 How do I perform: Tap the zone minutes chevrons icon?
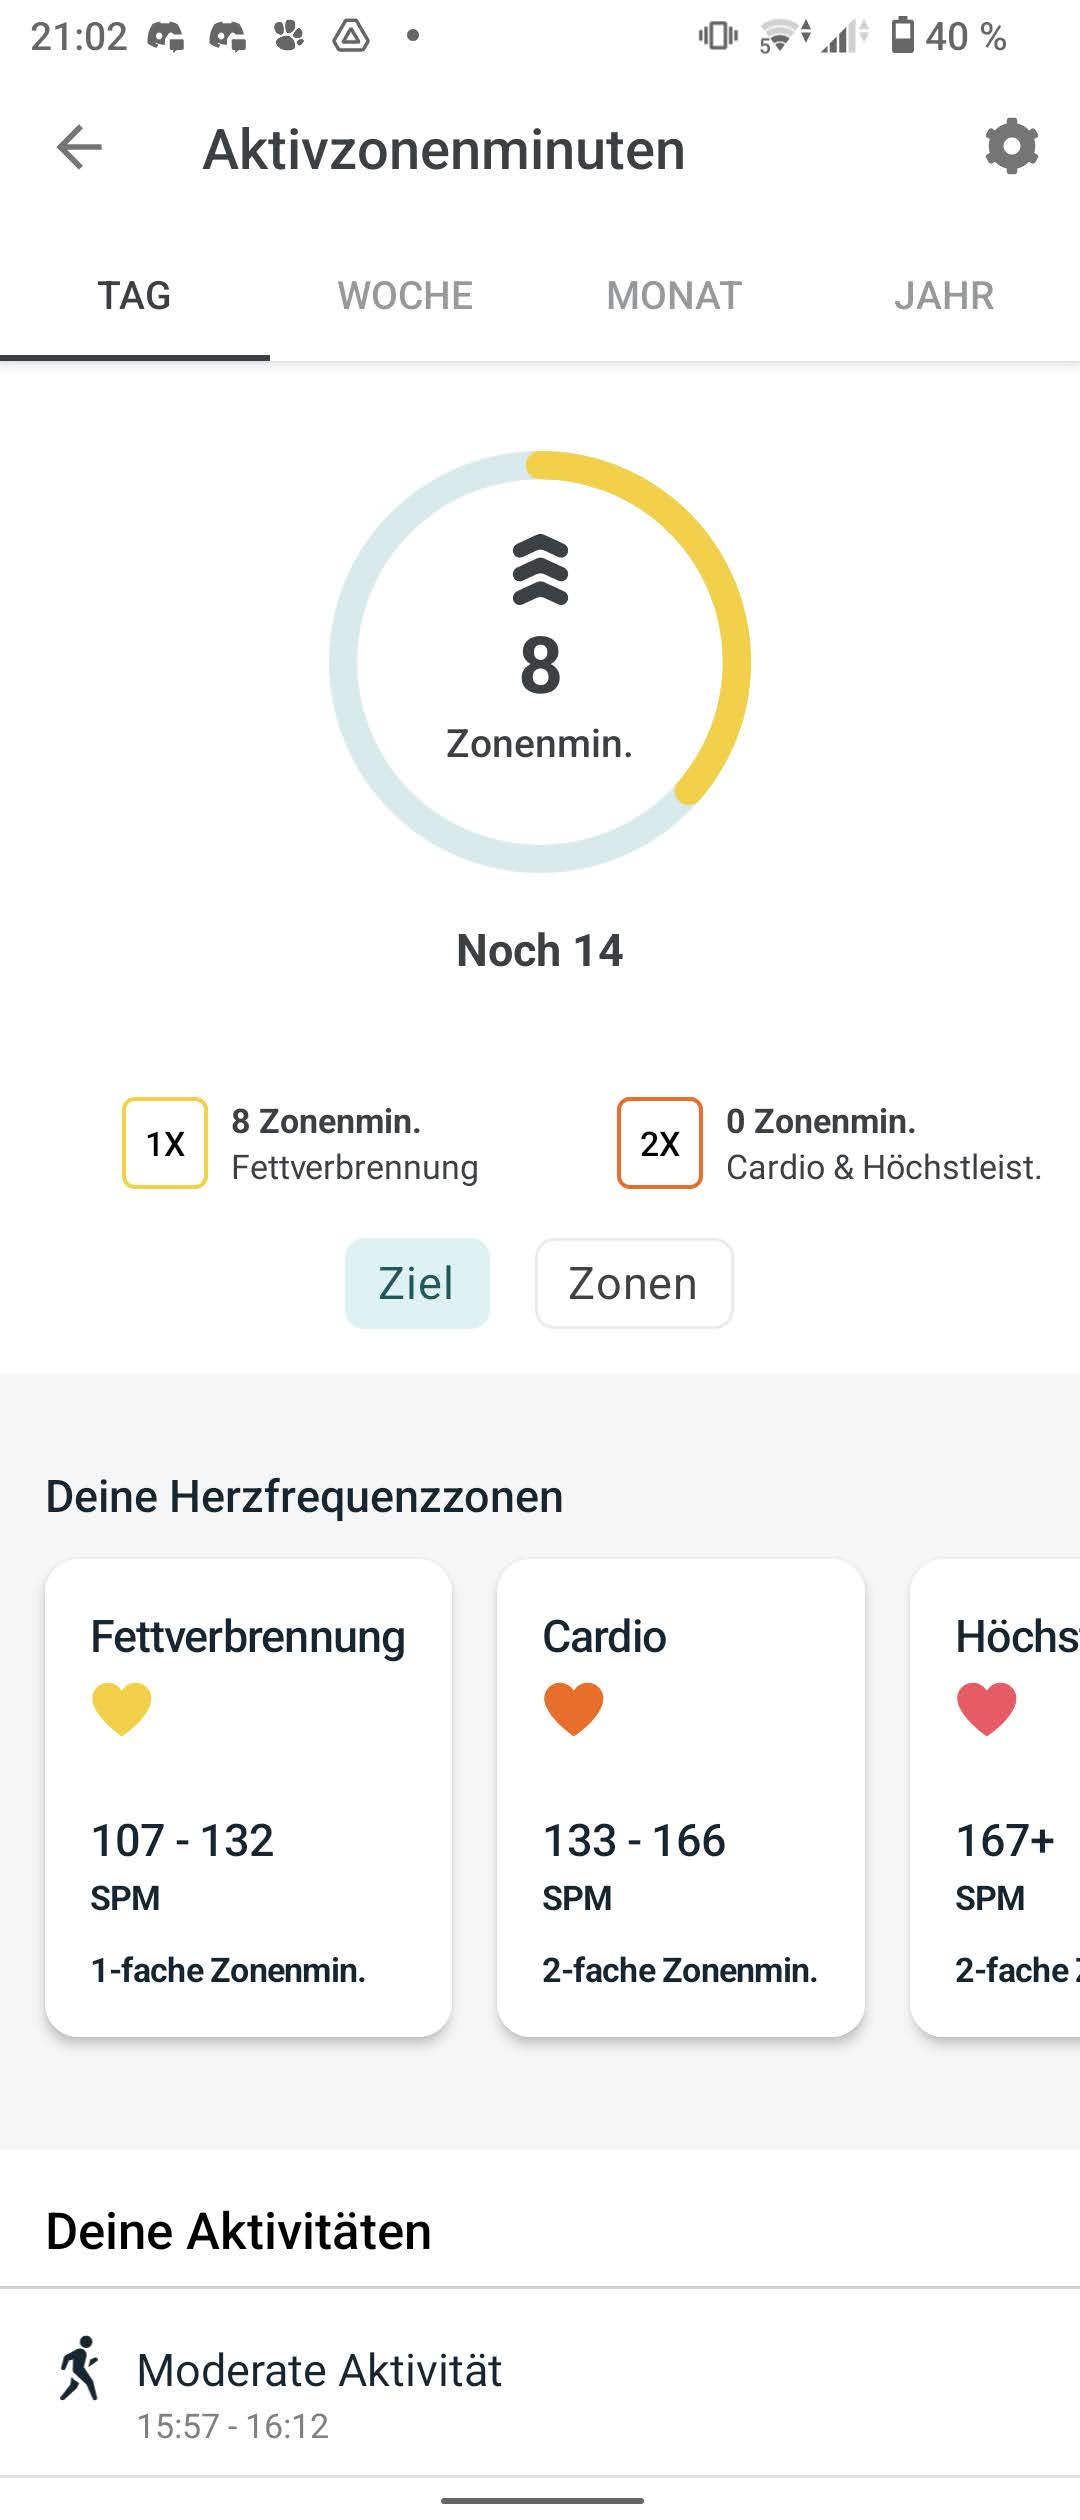tap(540, 570)
